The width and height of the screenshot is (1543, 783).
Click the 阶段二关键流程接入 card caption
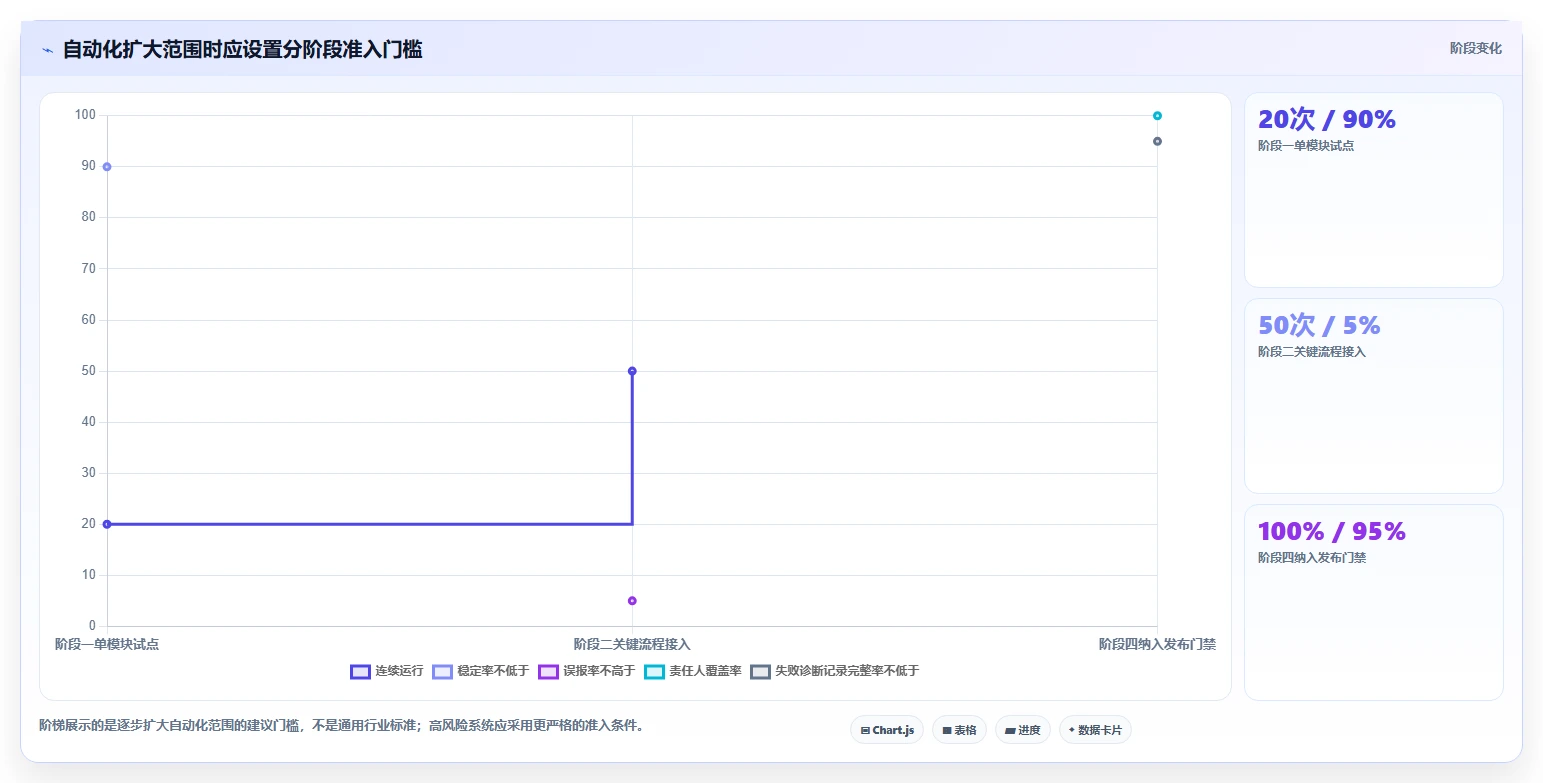pyautogui.click(x=1312, y=352)
